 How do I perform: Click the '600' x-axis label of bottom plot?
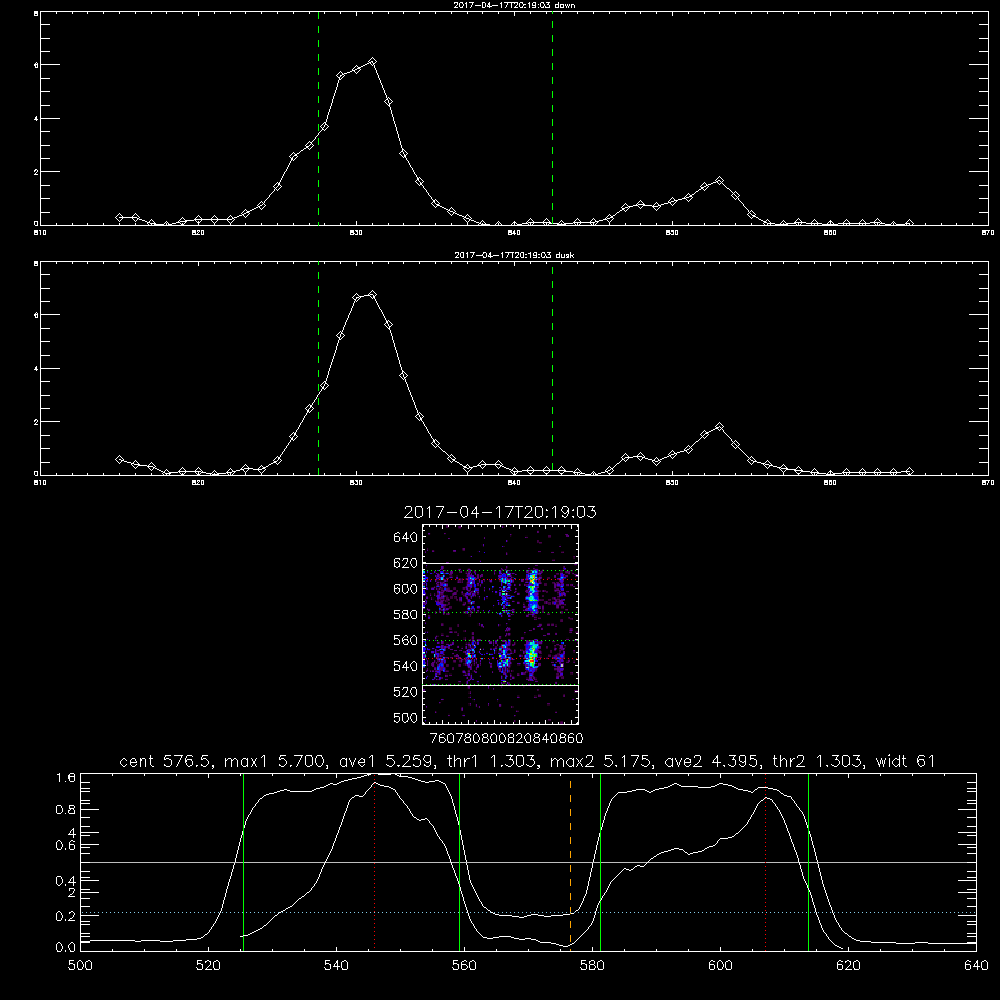coord(720,966)
